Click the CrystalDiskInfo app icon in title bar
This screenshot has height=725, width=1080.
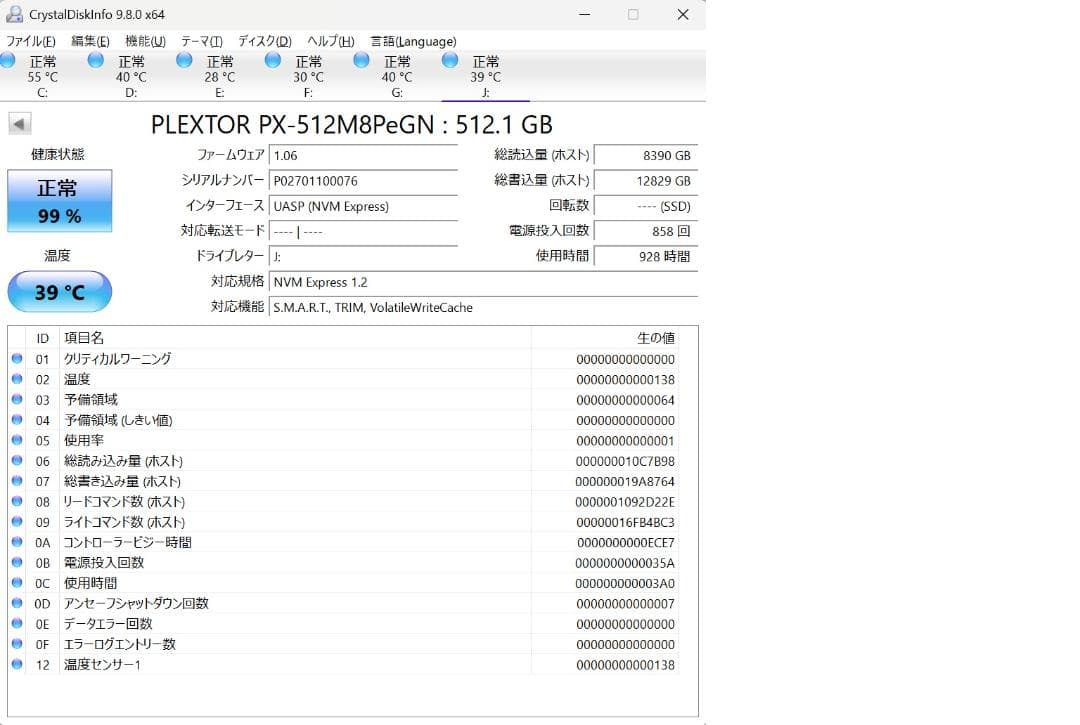tap(14, 14)
